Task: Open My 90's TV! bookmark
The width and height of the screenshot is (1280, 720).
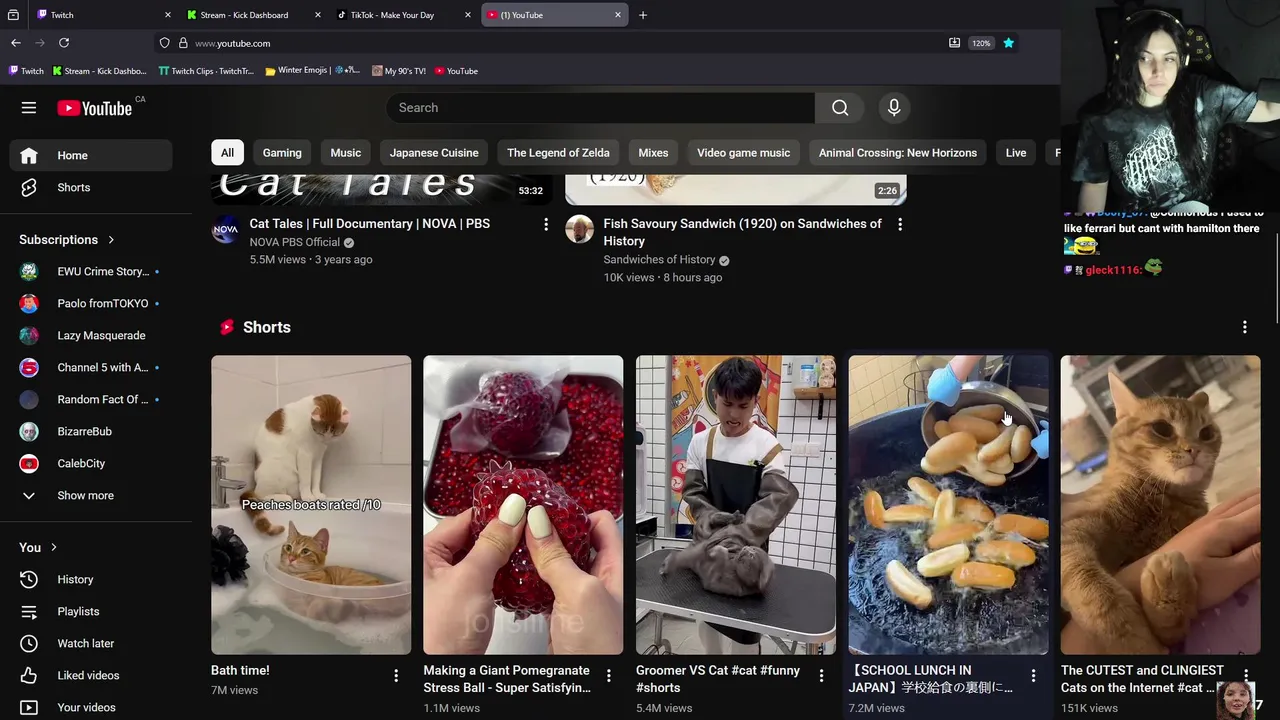Action: [x=399, y=71]
